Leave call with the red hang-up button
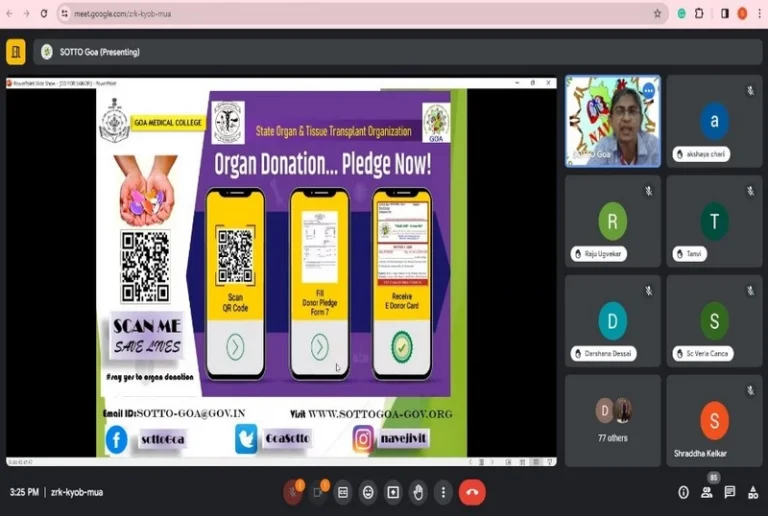 472,493
